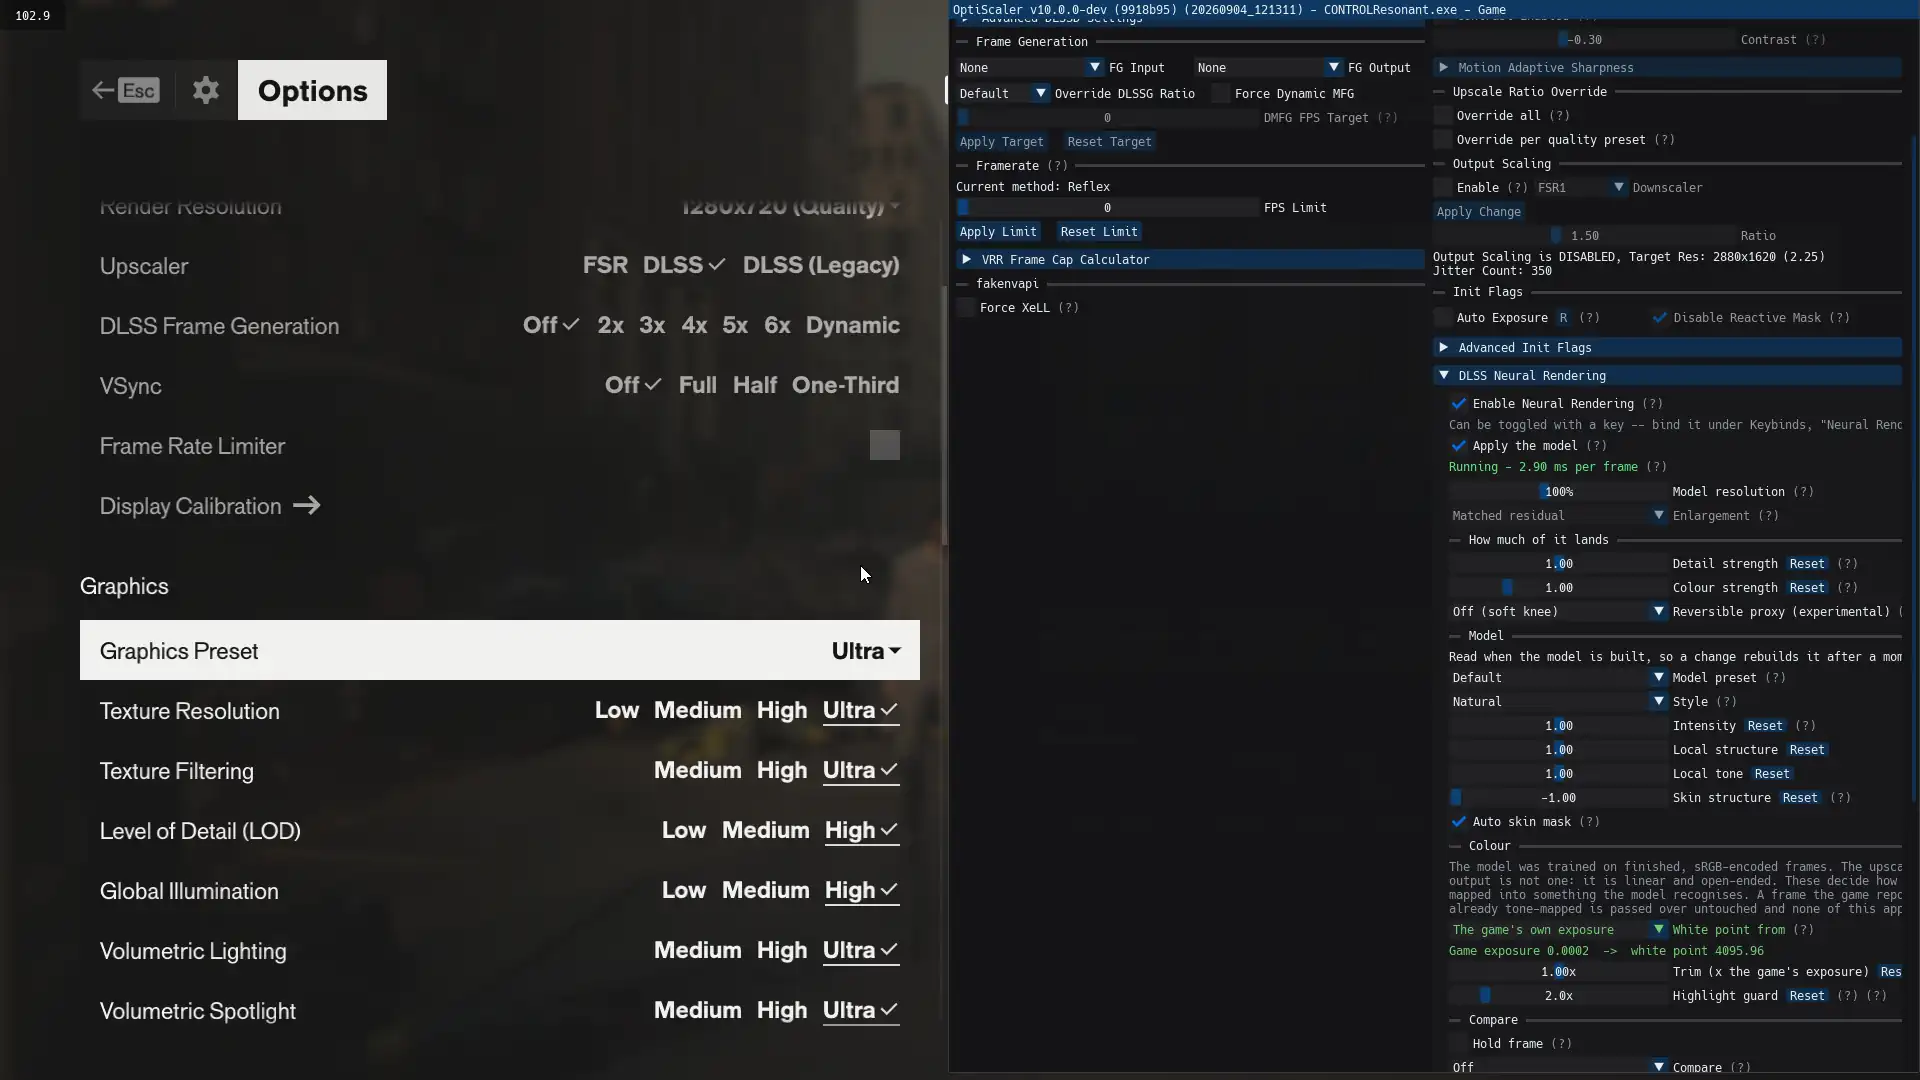Screen dimensions: 1920x1080
Task: Select DLSS (Legacy) upscaler option
Action: [821, 265]
